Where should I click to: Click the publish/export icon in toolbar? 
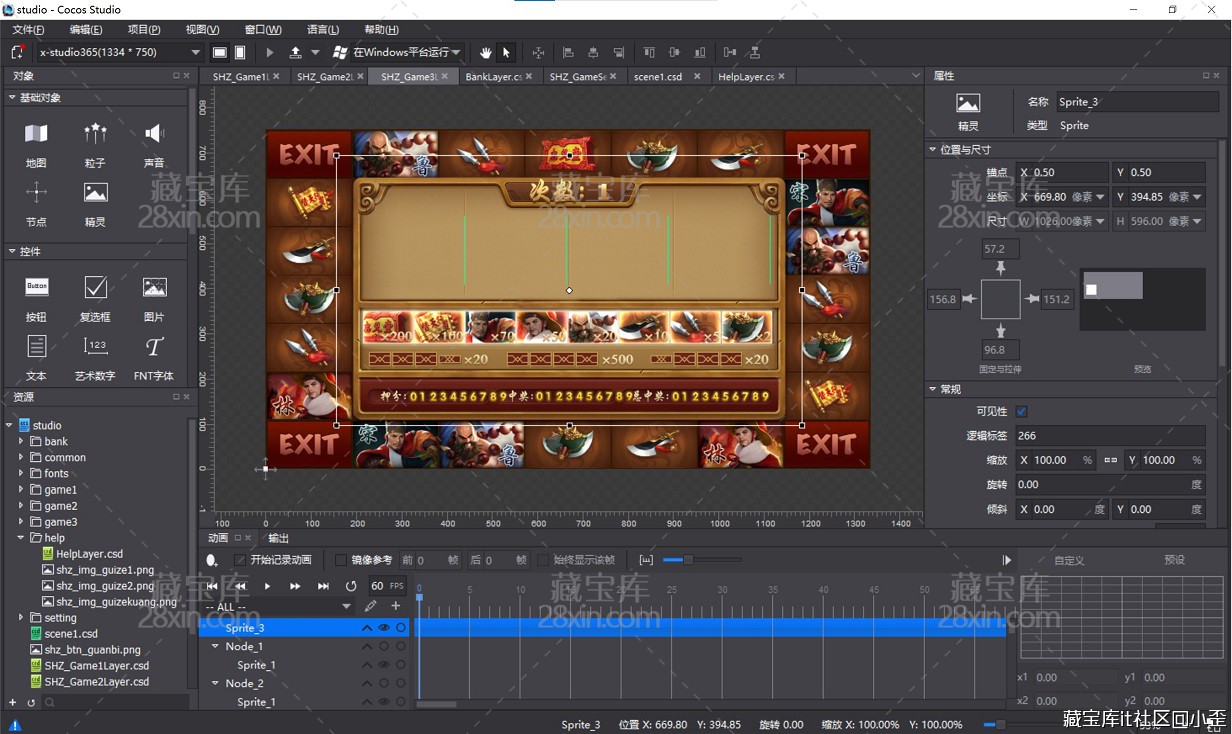295,52
